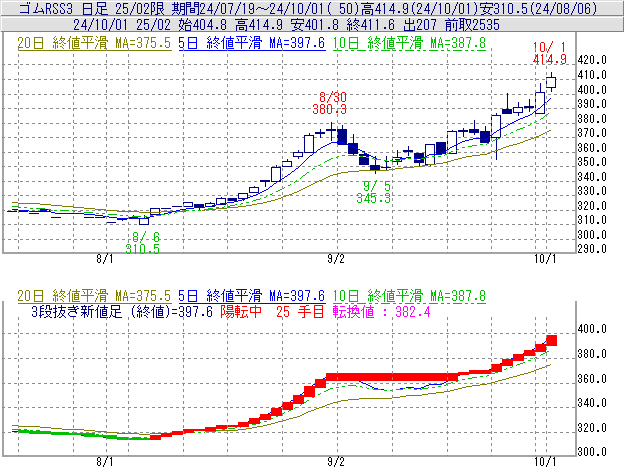
Task: Click the 10日 終値平滑 legend in lower chart
Action: [409, 296]
